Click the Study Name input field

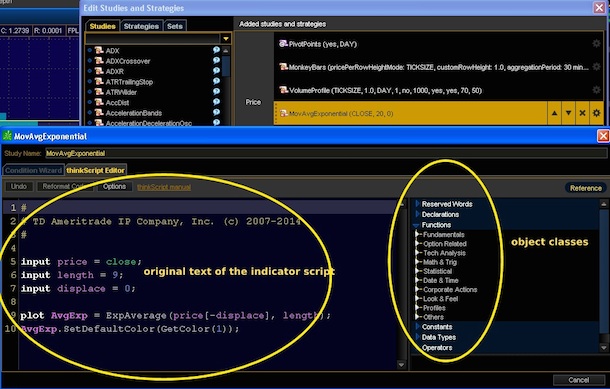(x=326, y=153)
